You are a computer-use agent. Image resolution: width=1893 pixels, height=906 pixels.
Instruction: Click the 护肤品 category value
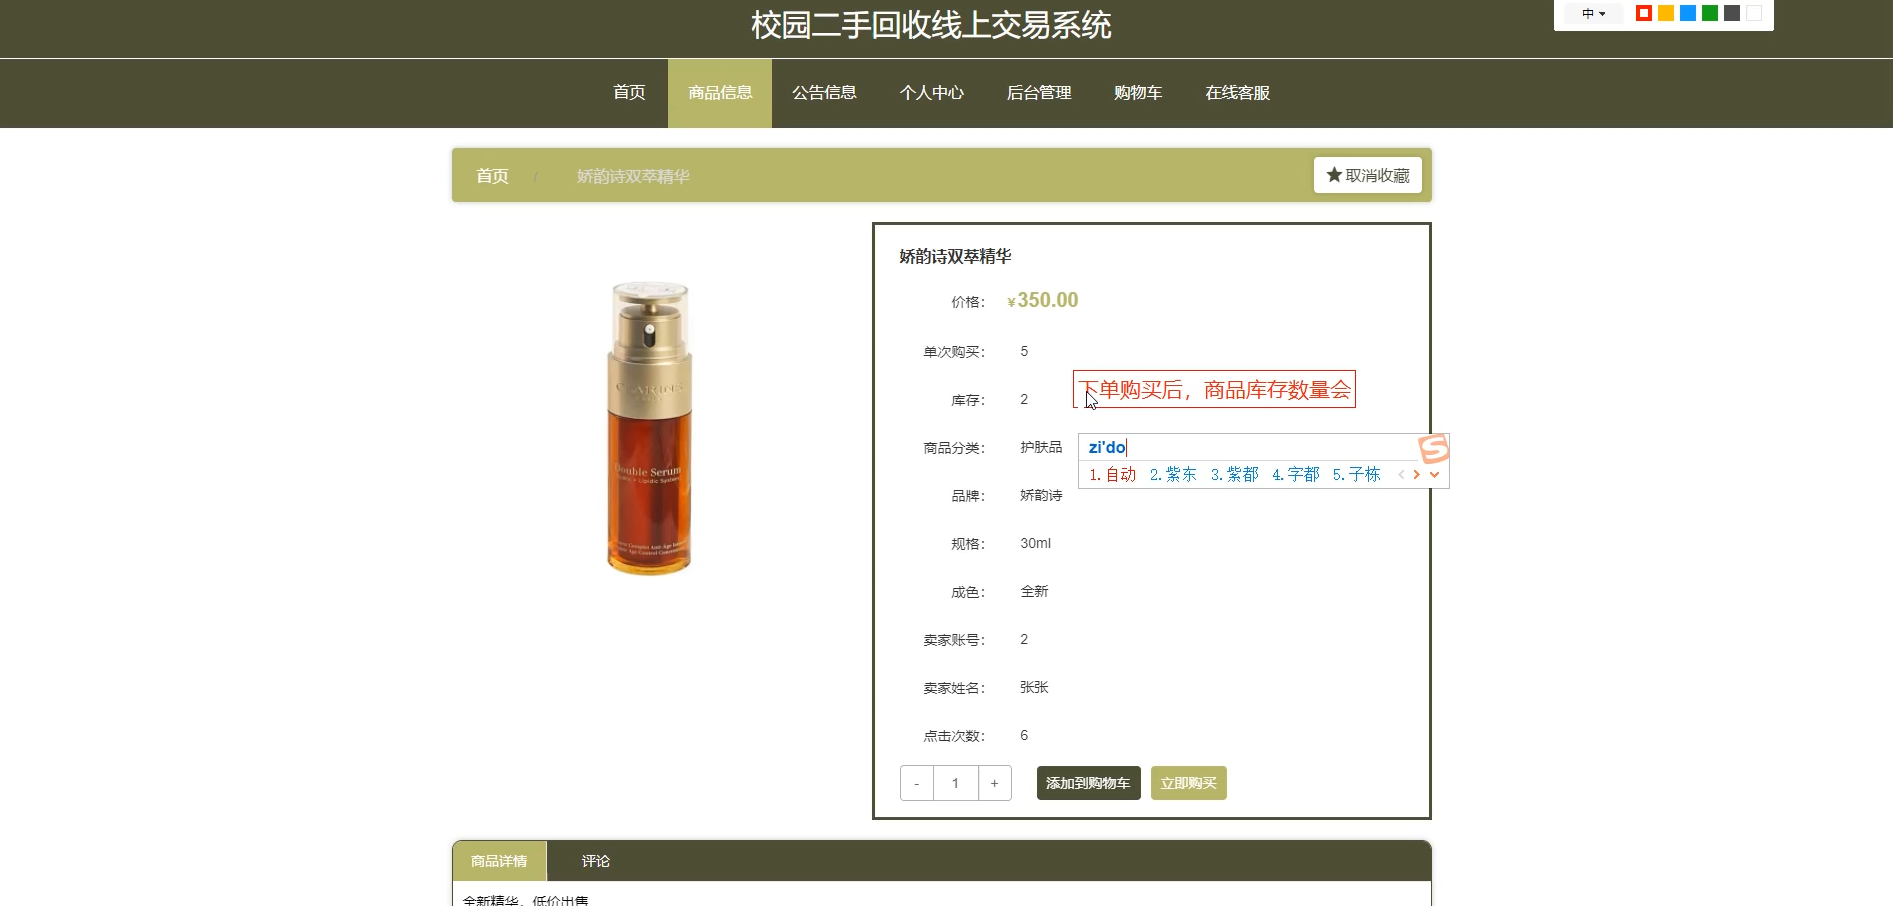point(1041,447)
